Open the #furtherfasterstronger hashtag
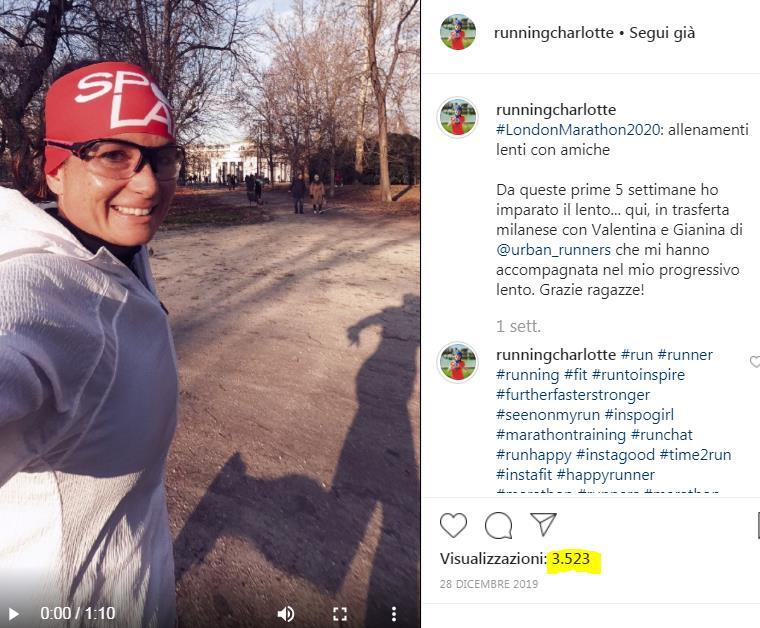 (573, 394)
